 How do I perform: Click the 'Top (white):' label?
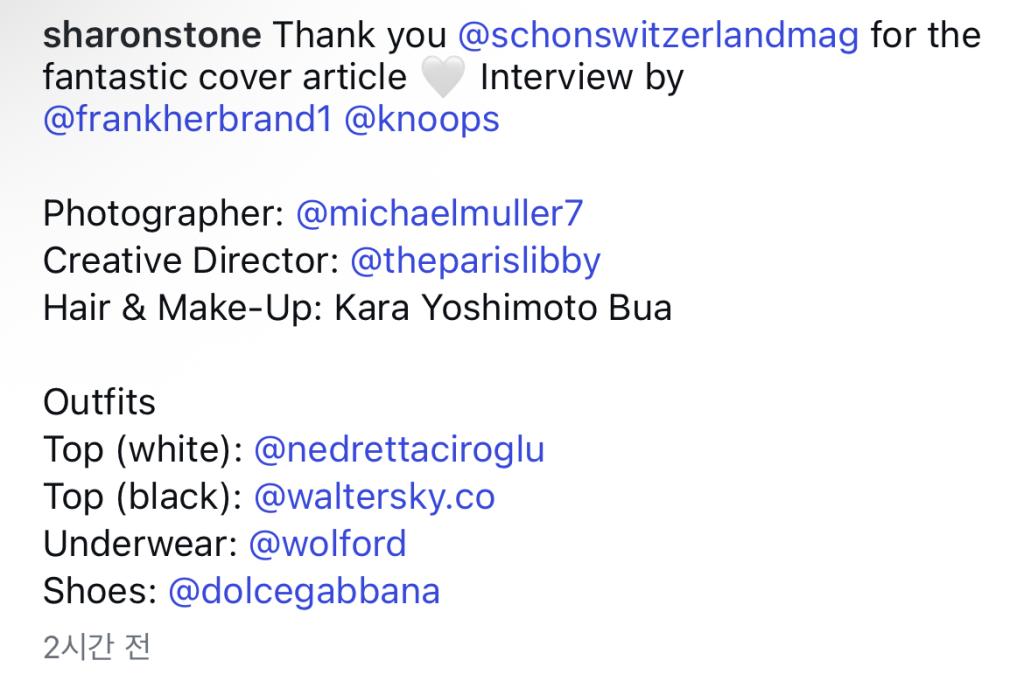pos(143,450)
